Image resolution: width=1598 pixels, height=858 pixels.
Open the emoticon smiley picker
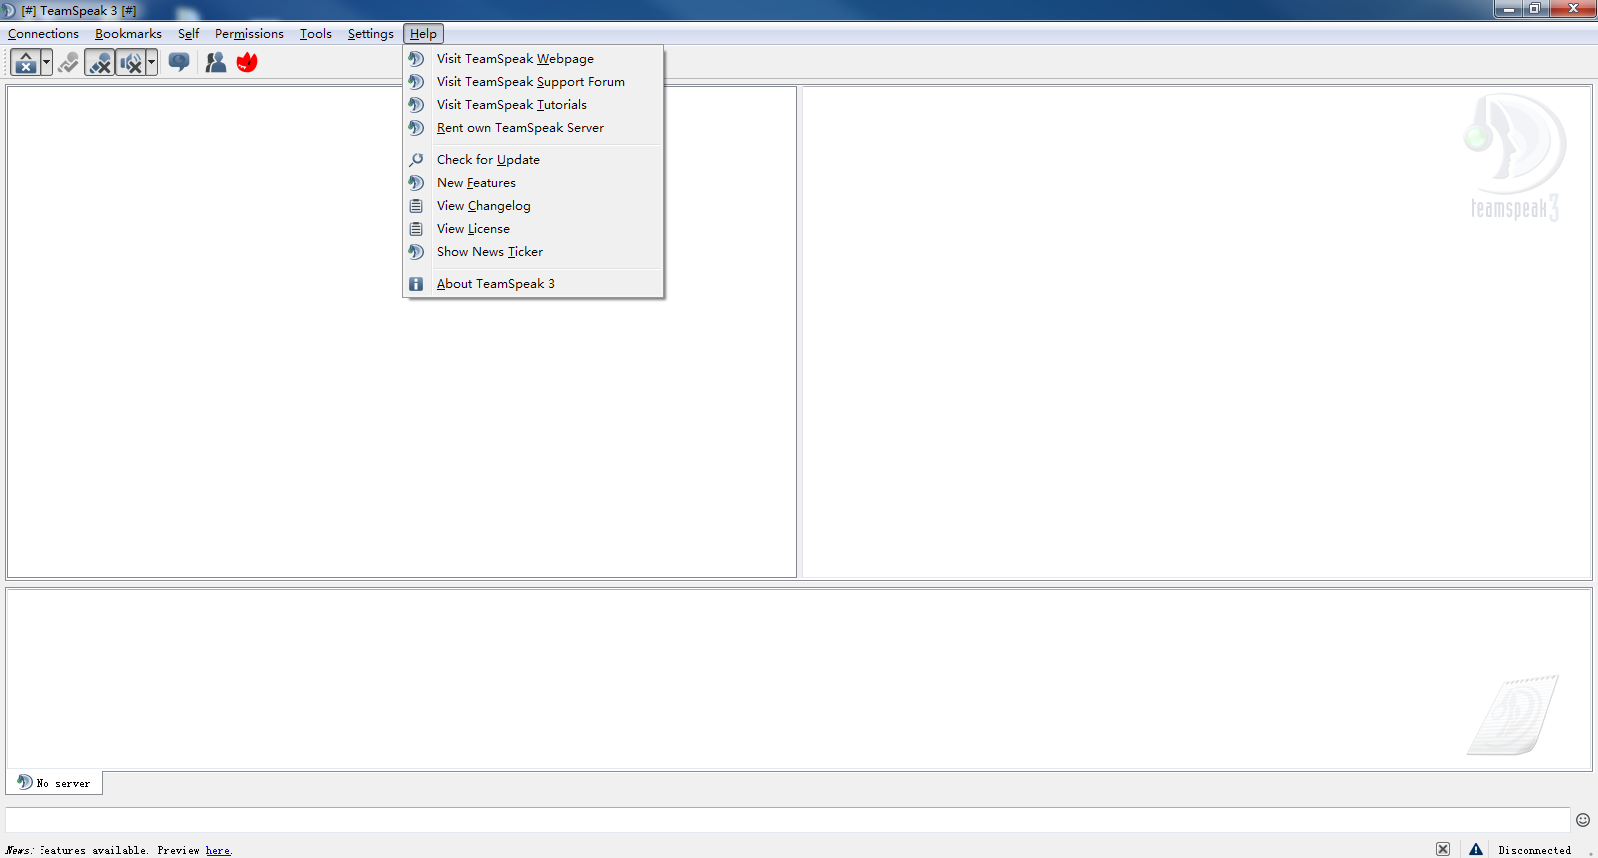(x=1582, y=820)
